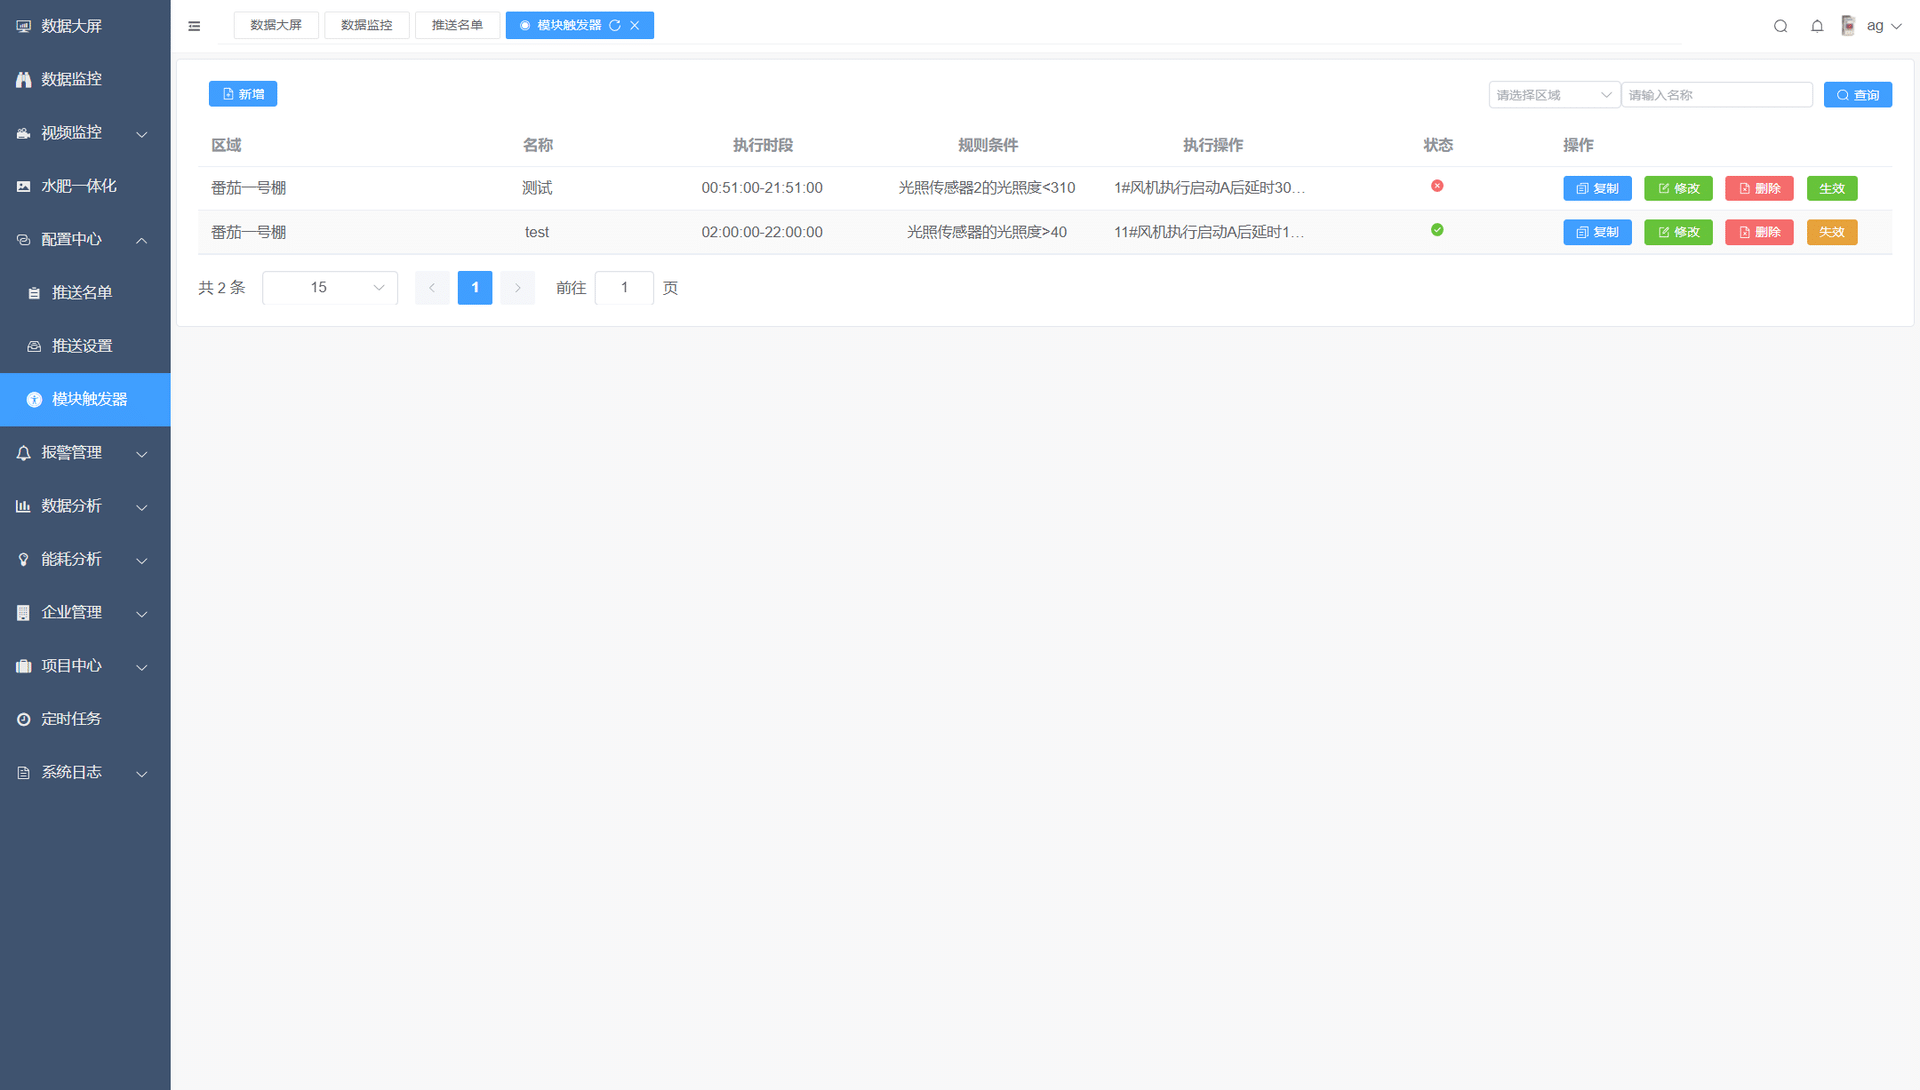
Task: Focus the 前往 page number field
Action: pyautogui.click(x=624, y=288)
